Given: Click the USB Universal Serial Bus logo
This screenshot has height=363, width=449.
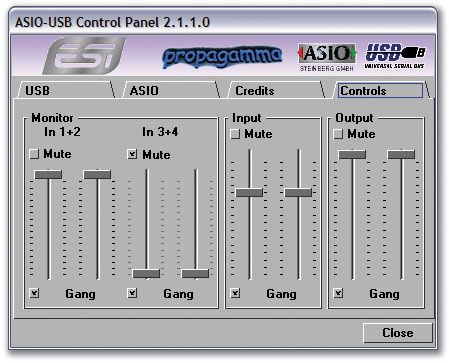Looking at the screenshot, I should pos(395,56).
